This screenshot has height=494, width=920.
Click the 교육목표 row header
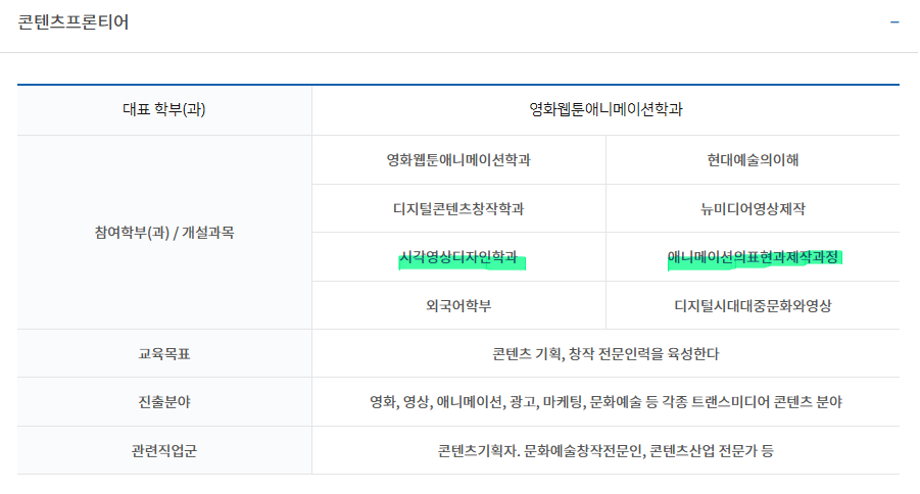point(164,354)
